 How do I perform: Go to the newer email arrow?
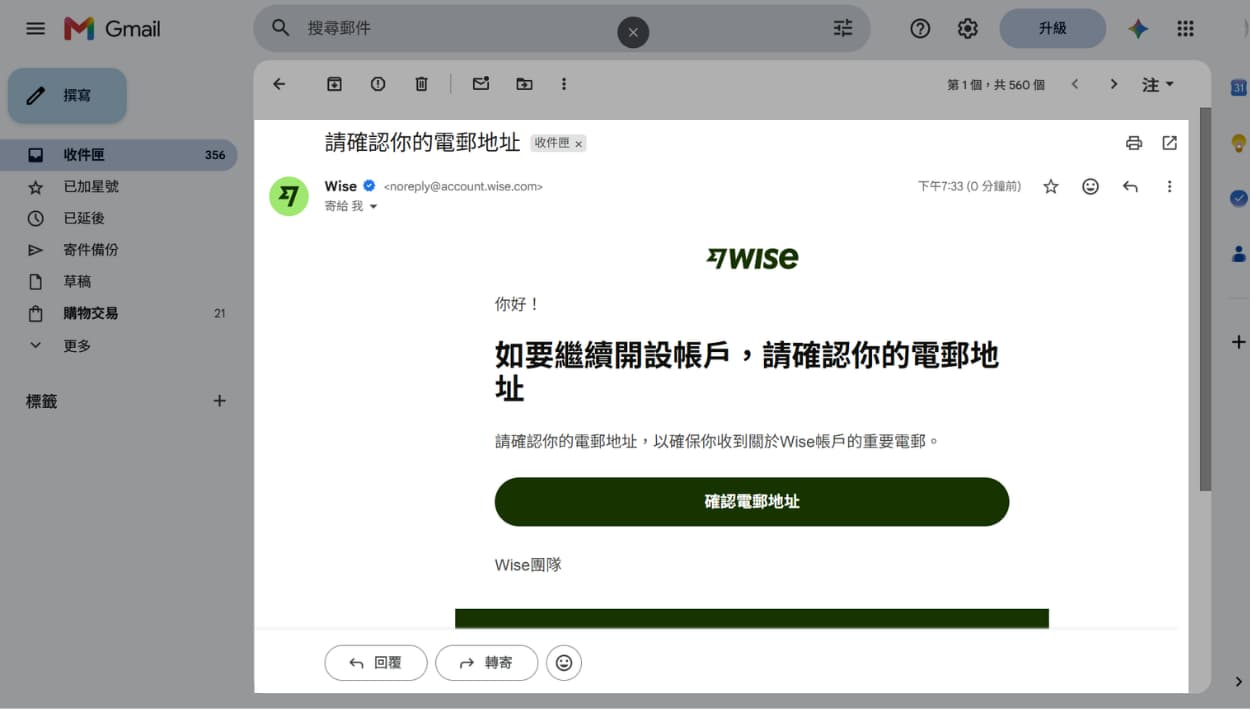pyautogui.click(x=1075, y=84)
